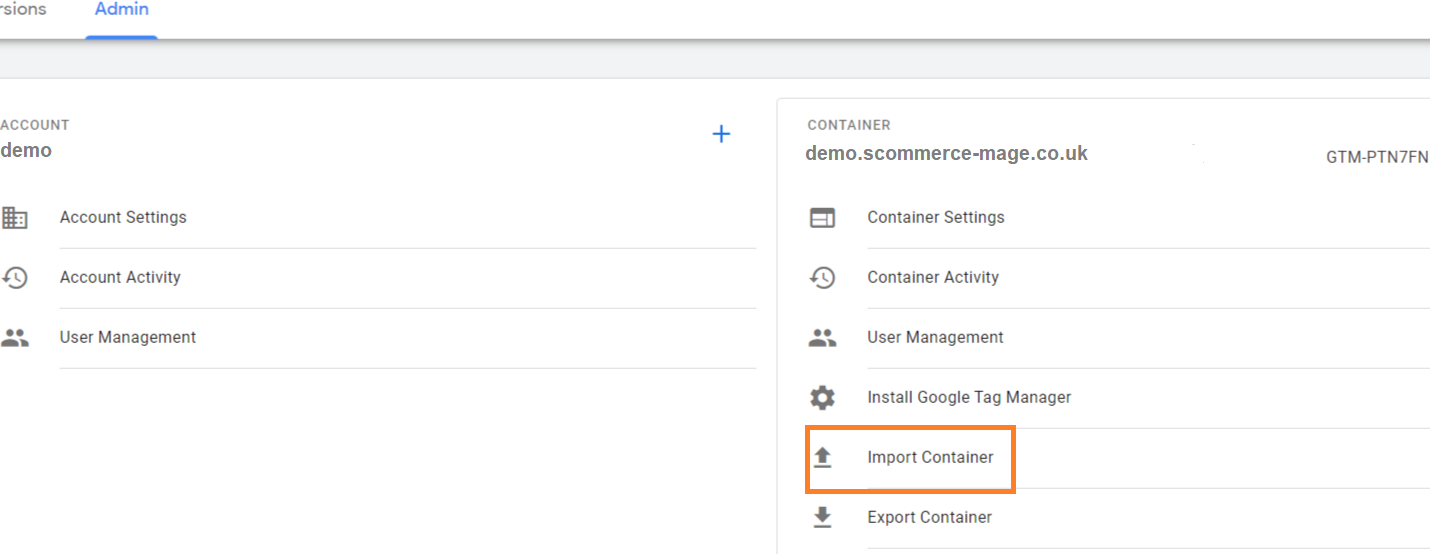Viewport: 1430px width, 554px height.
Task: Click the Install Google Tag Manager gear icon
Action: (822, 398)
